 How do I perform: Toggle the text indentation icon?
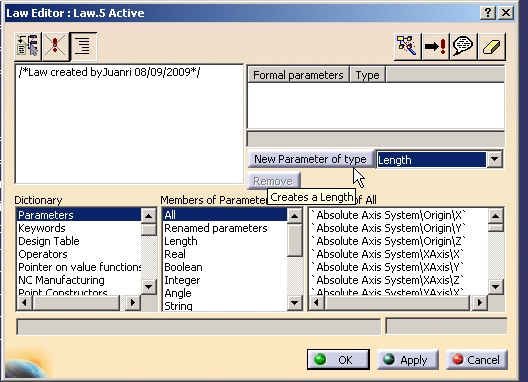coord(83,46)
